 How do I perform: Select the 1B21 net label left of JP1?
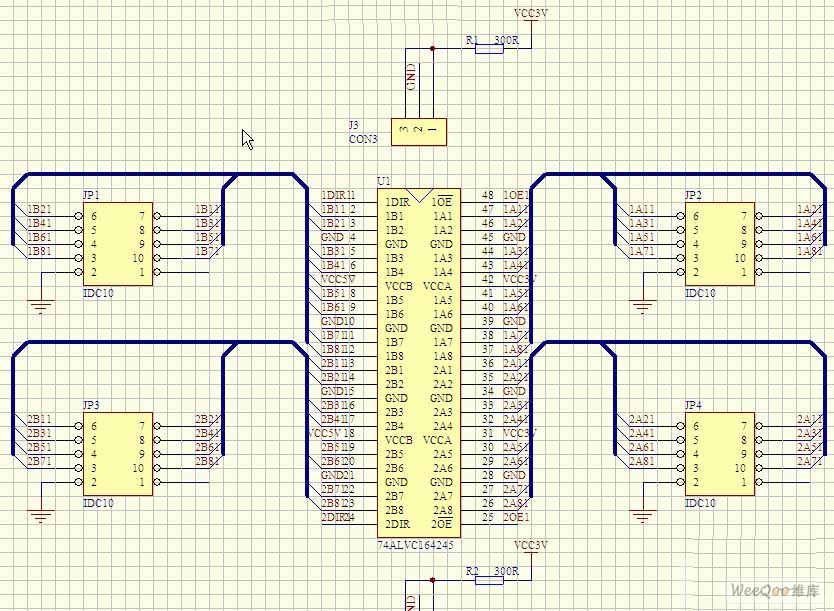tap(40, 209)
